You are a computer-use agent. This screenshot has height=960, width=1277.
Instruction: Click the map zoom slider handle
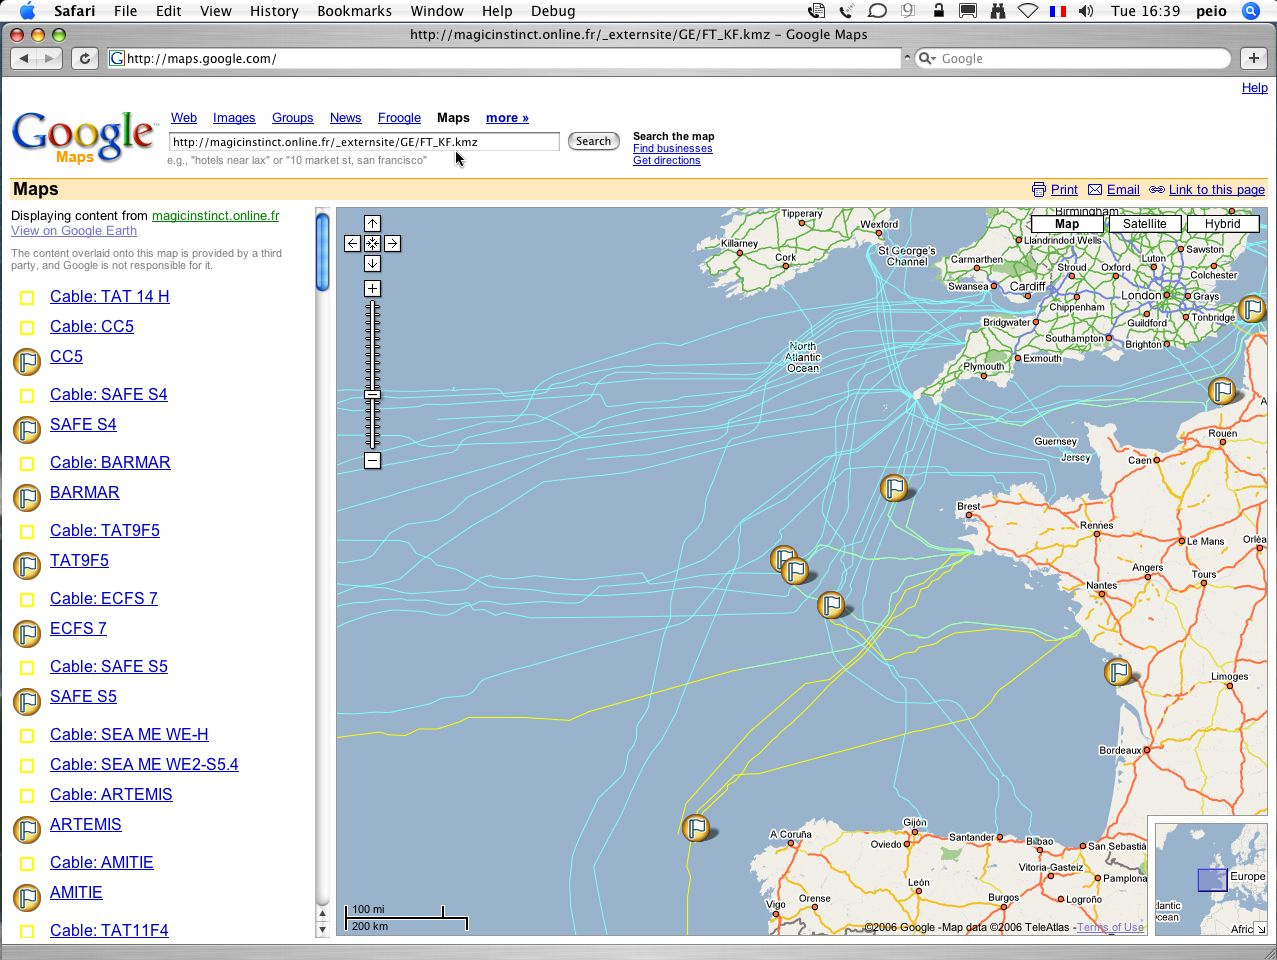tap(372, 395)
